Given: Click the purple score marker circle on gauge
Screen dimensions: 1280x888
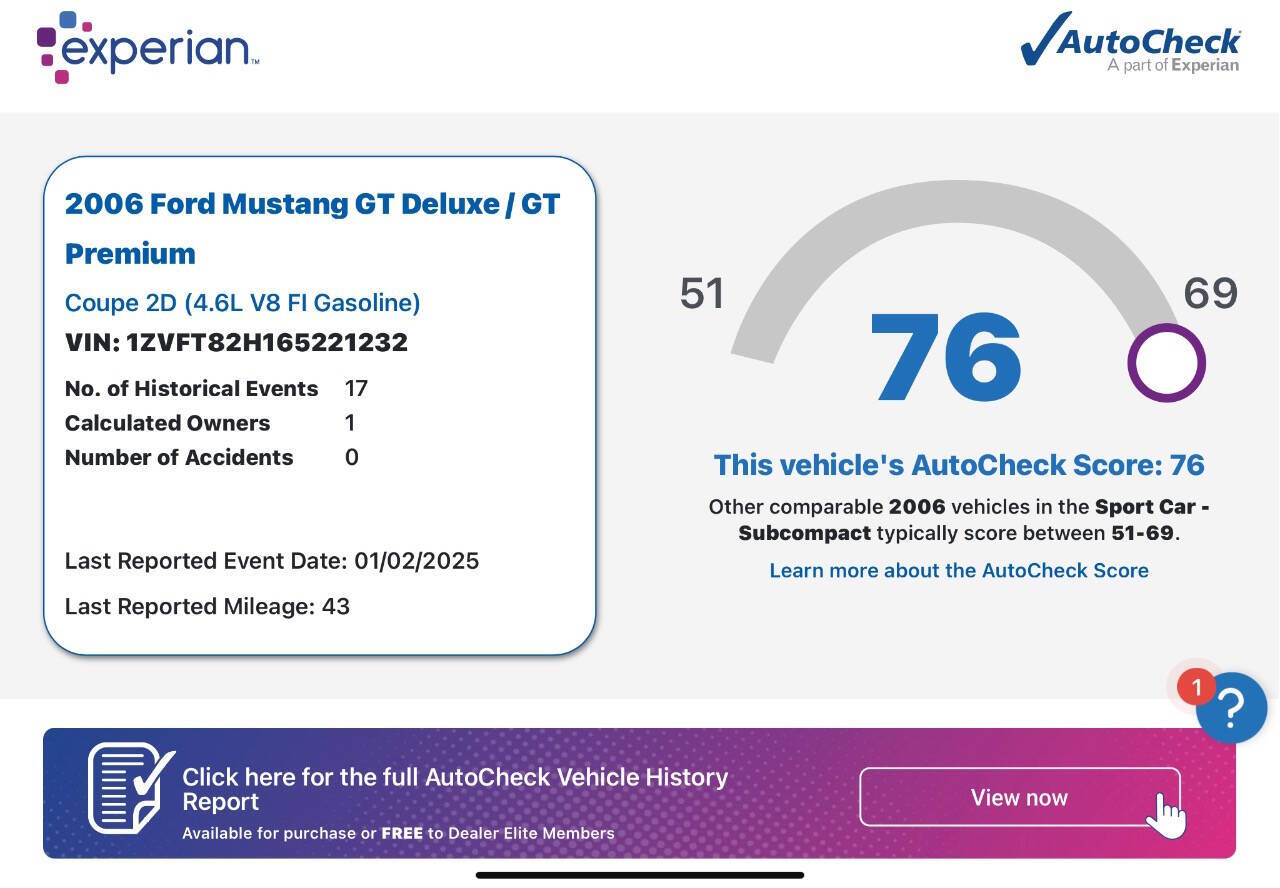Looking at the screenshot, I should point(1166,363).
